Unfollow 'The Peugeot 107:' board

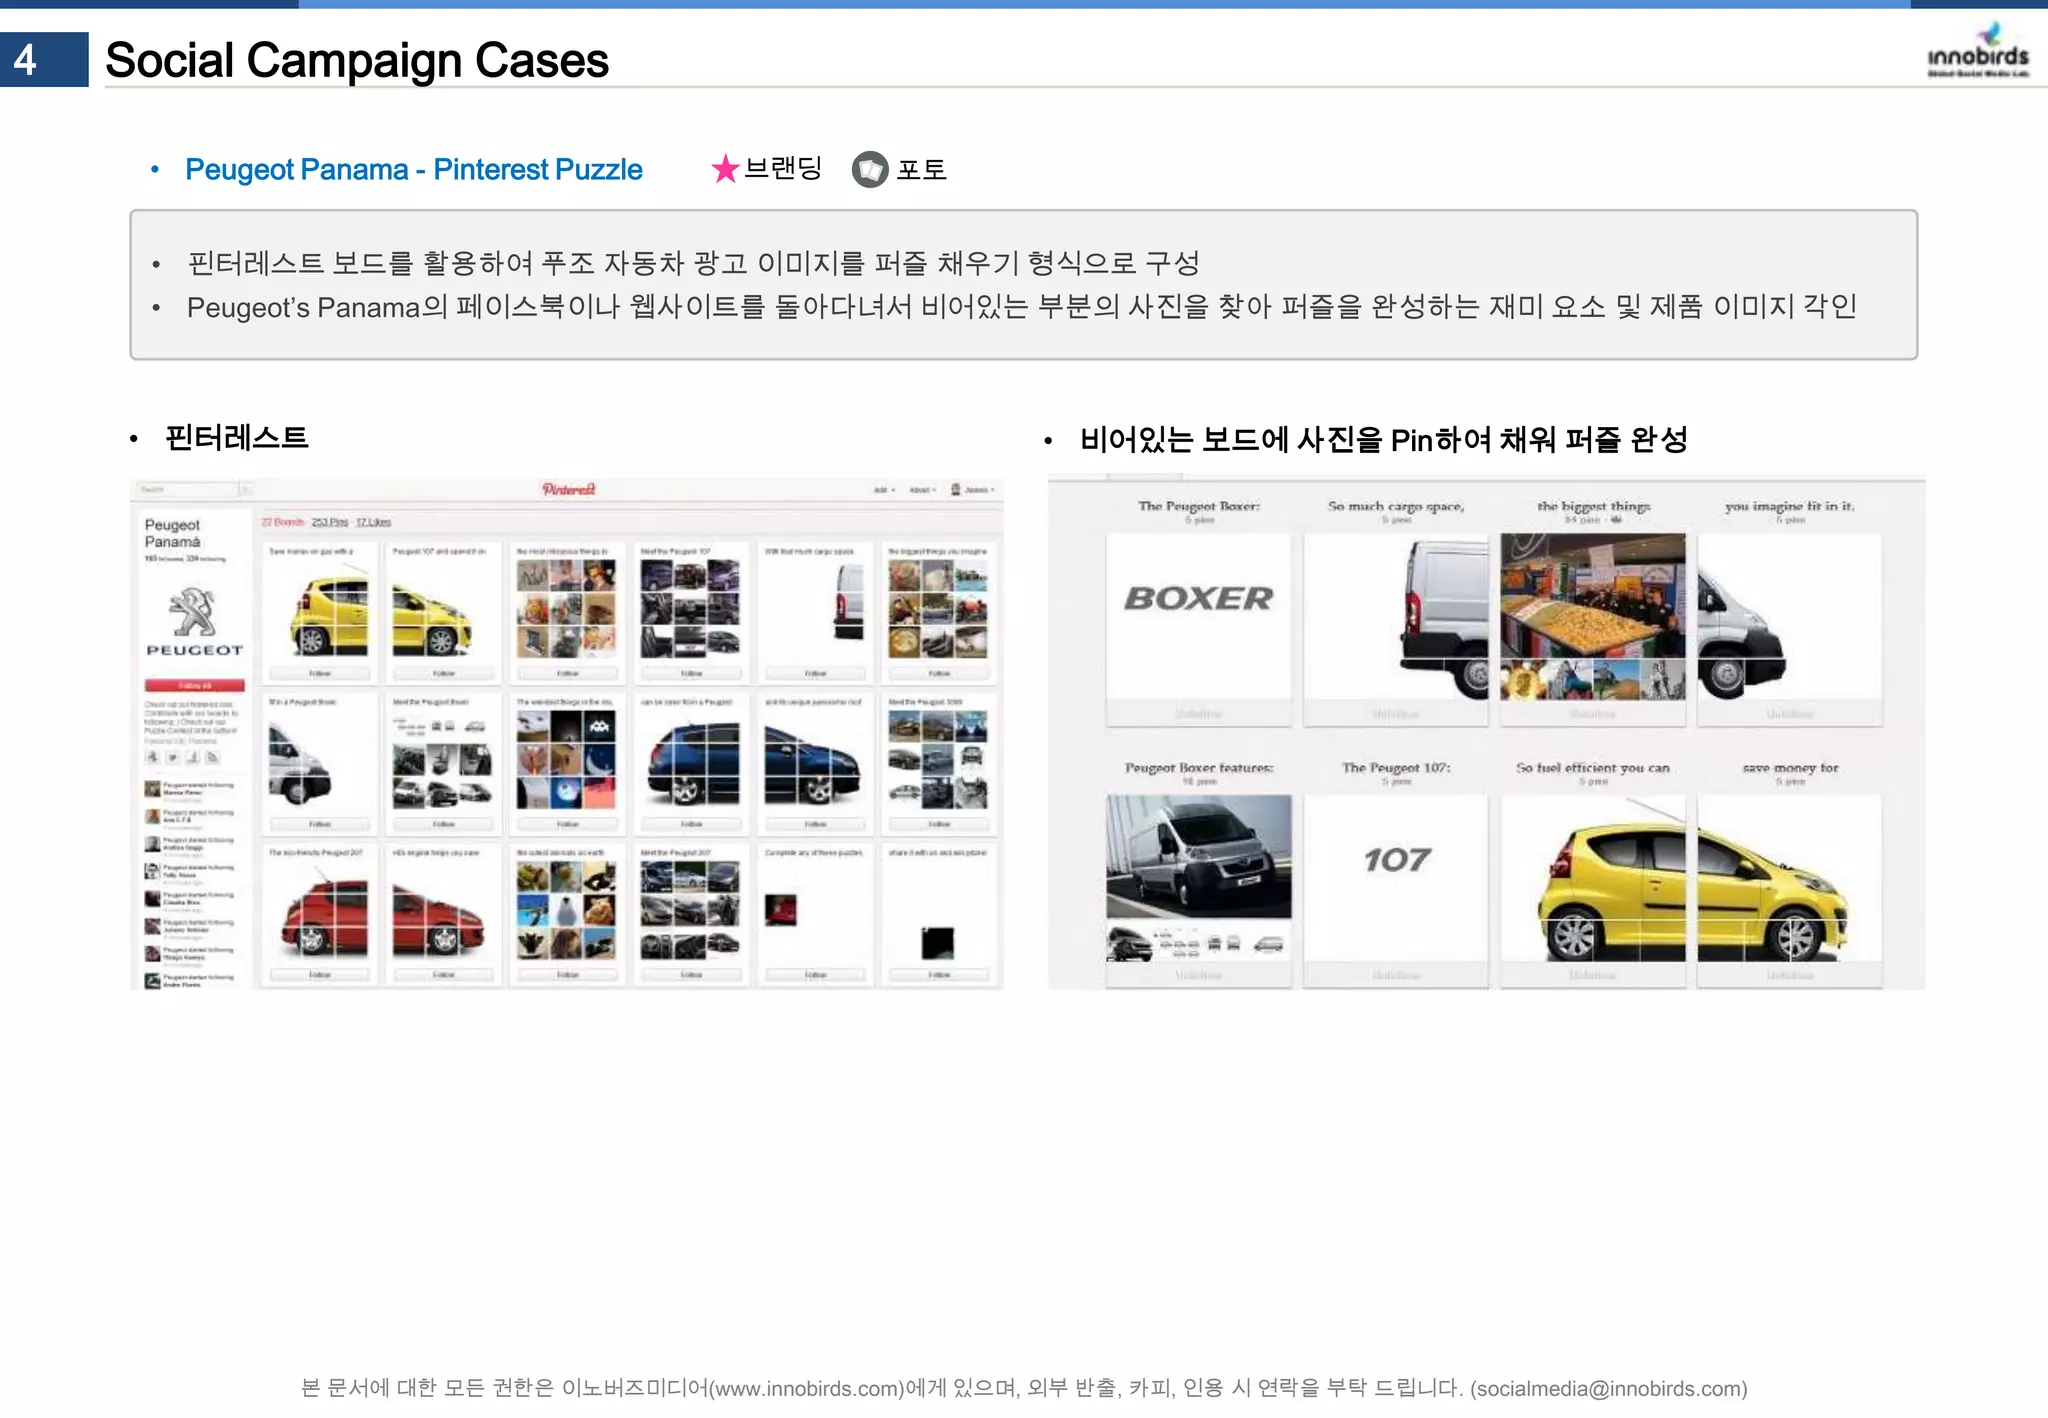(1395, 975)
